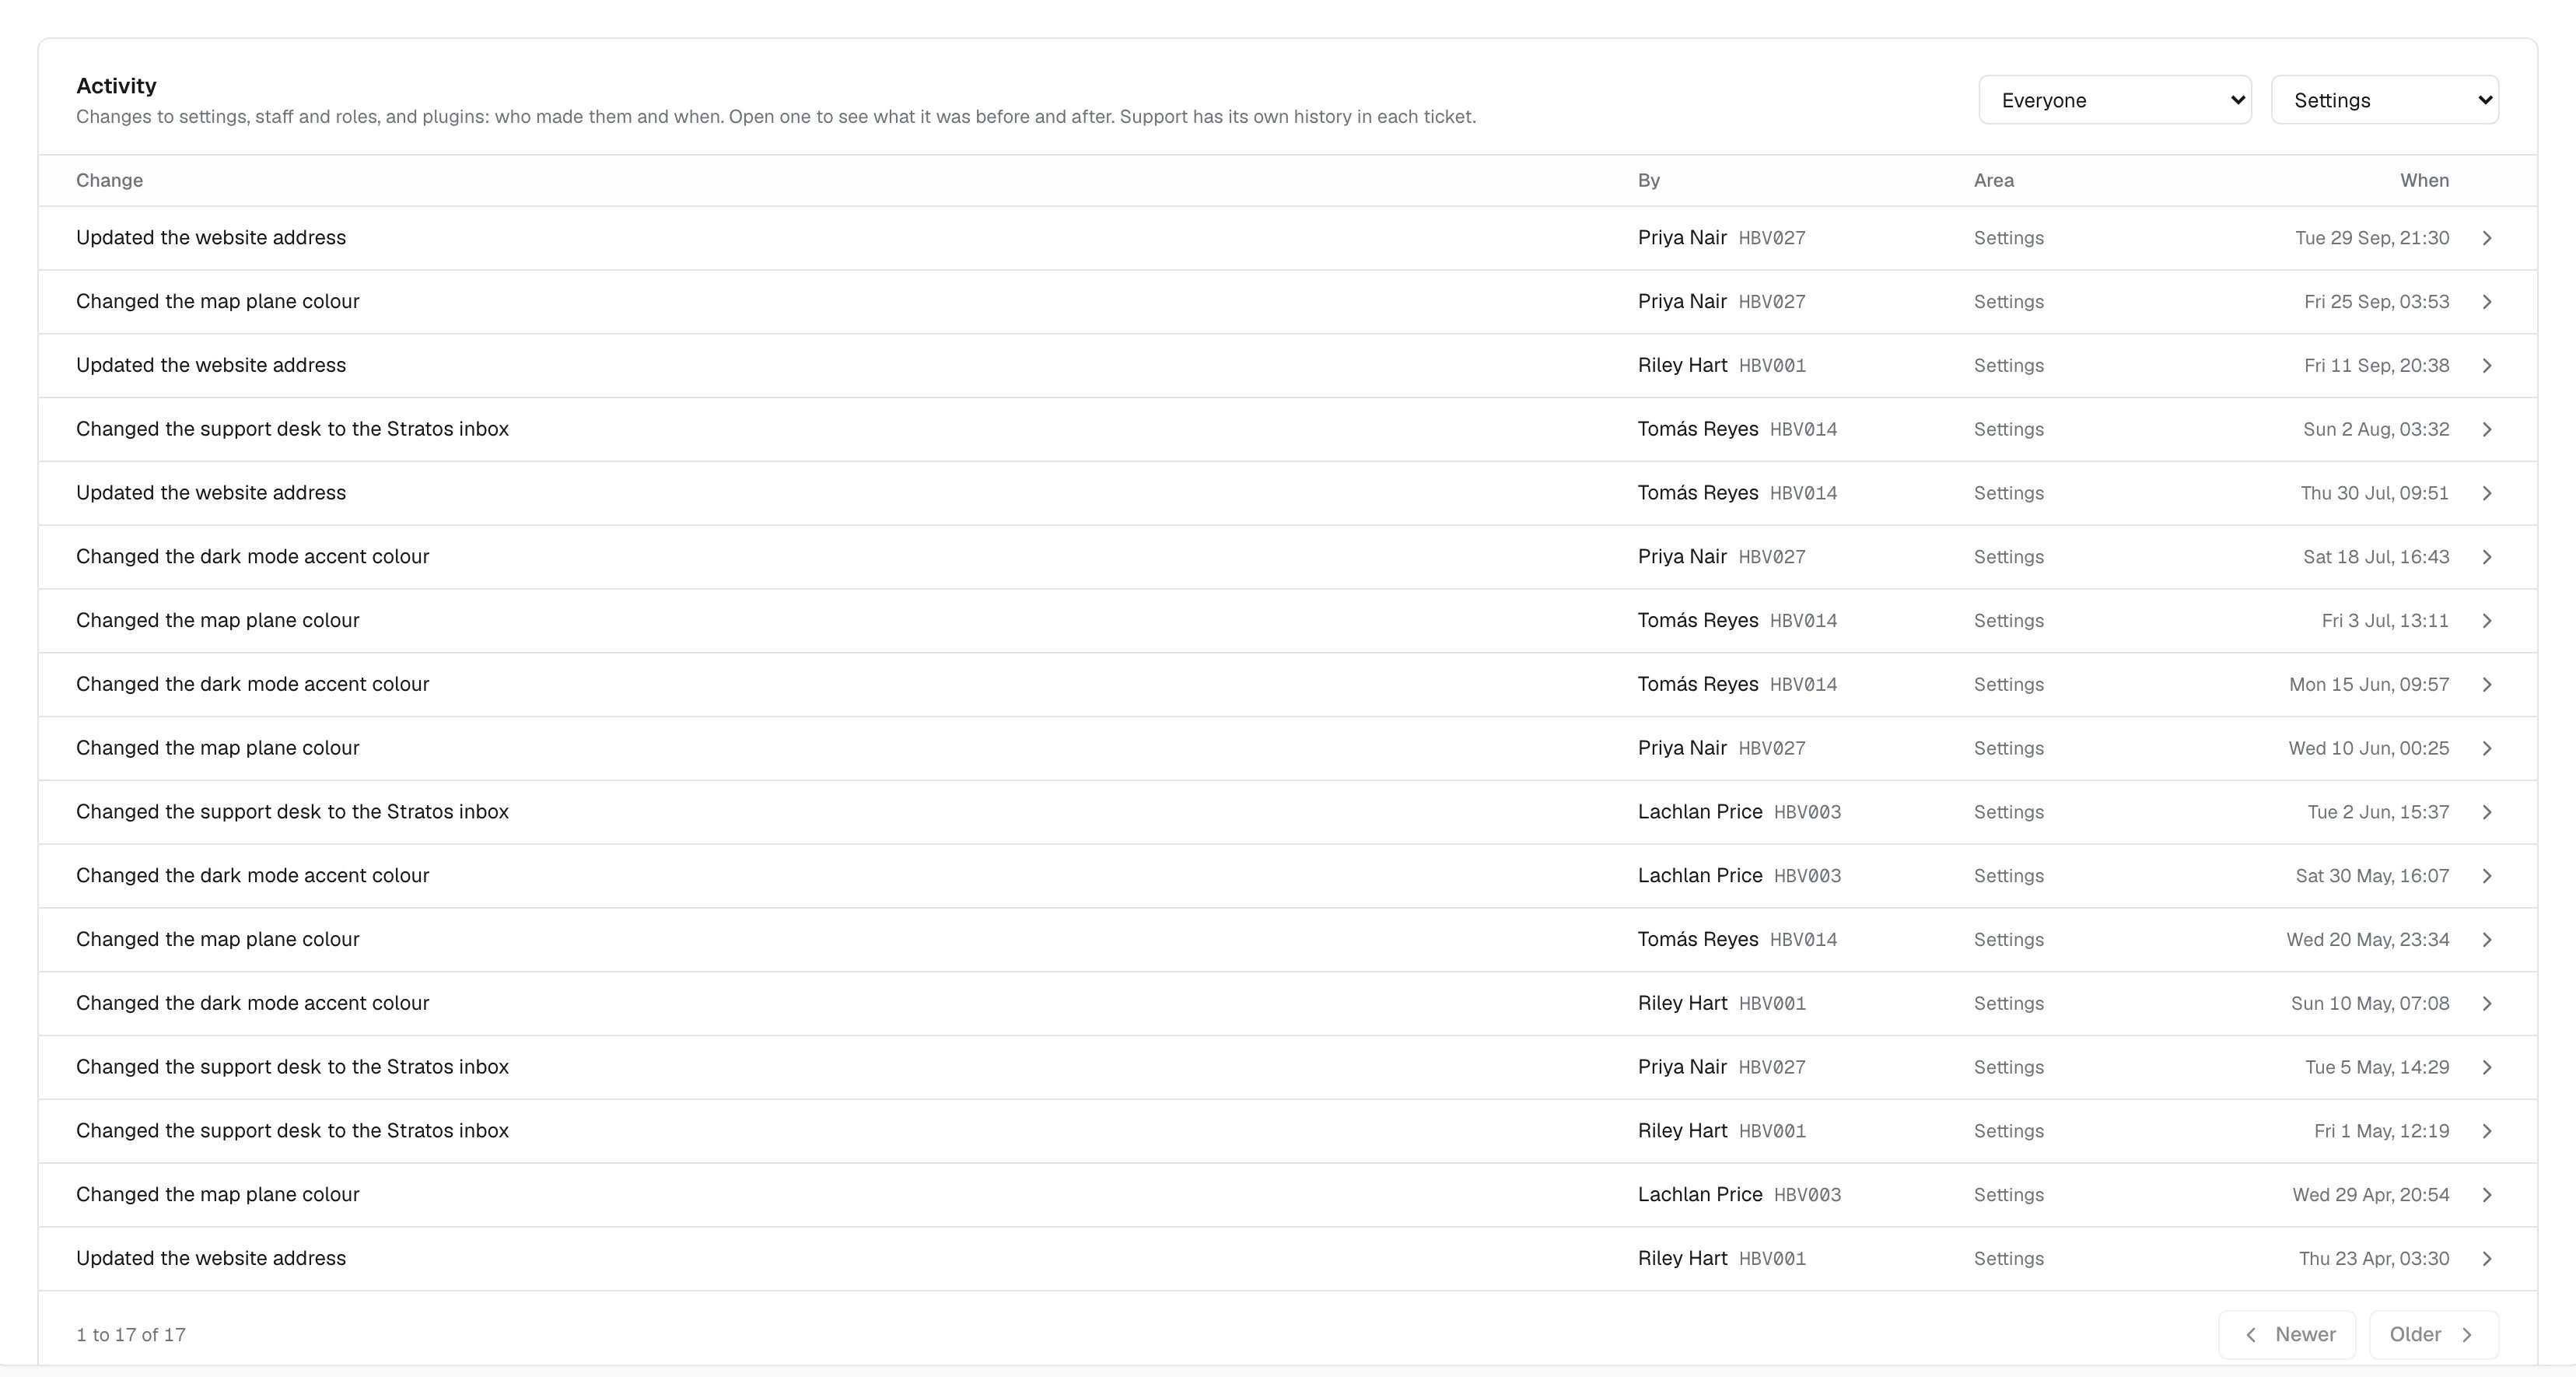Open the Settings area filter dropdown
2576x1377 pixels.
click(2384, 100)
